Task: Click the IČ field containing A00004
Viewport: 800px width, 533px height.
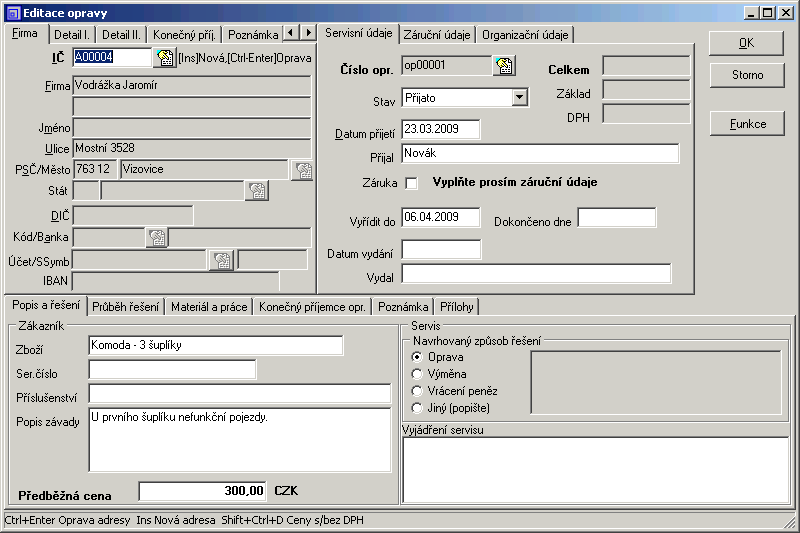Action: [x=112, y=57]
